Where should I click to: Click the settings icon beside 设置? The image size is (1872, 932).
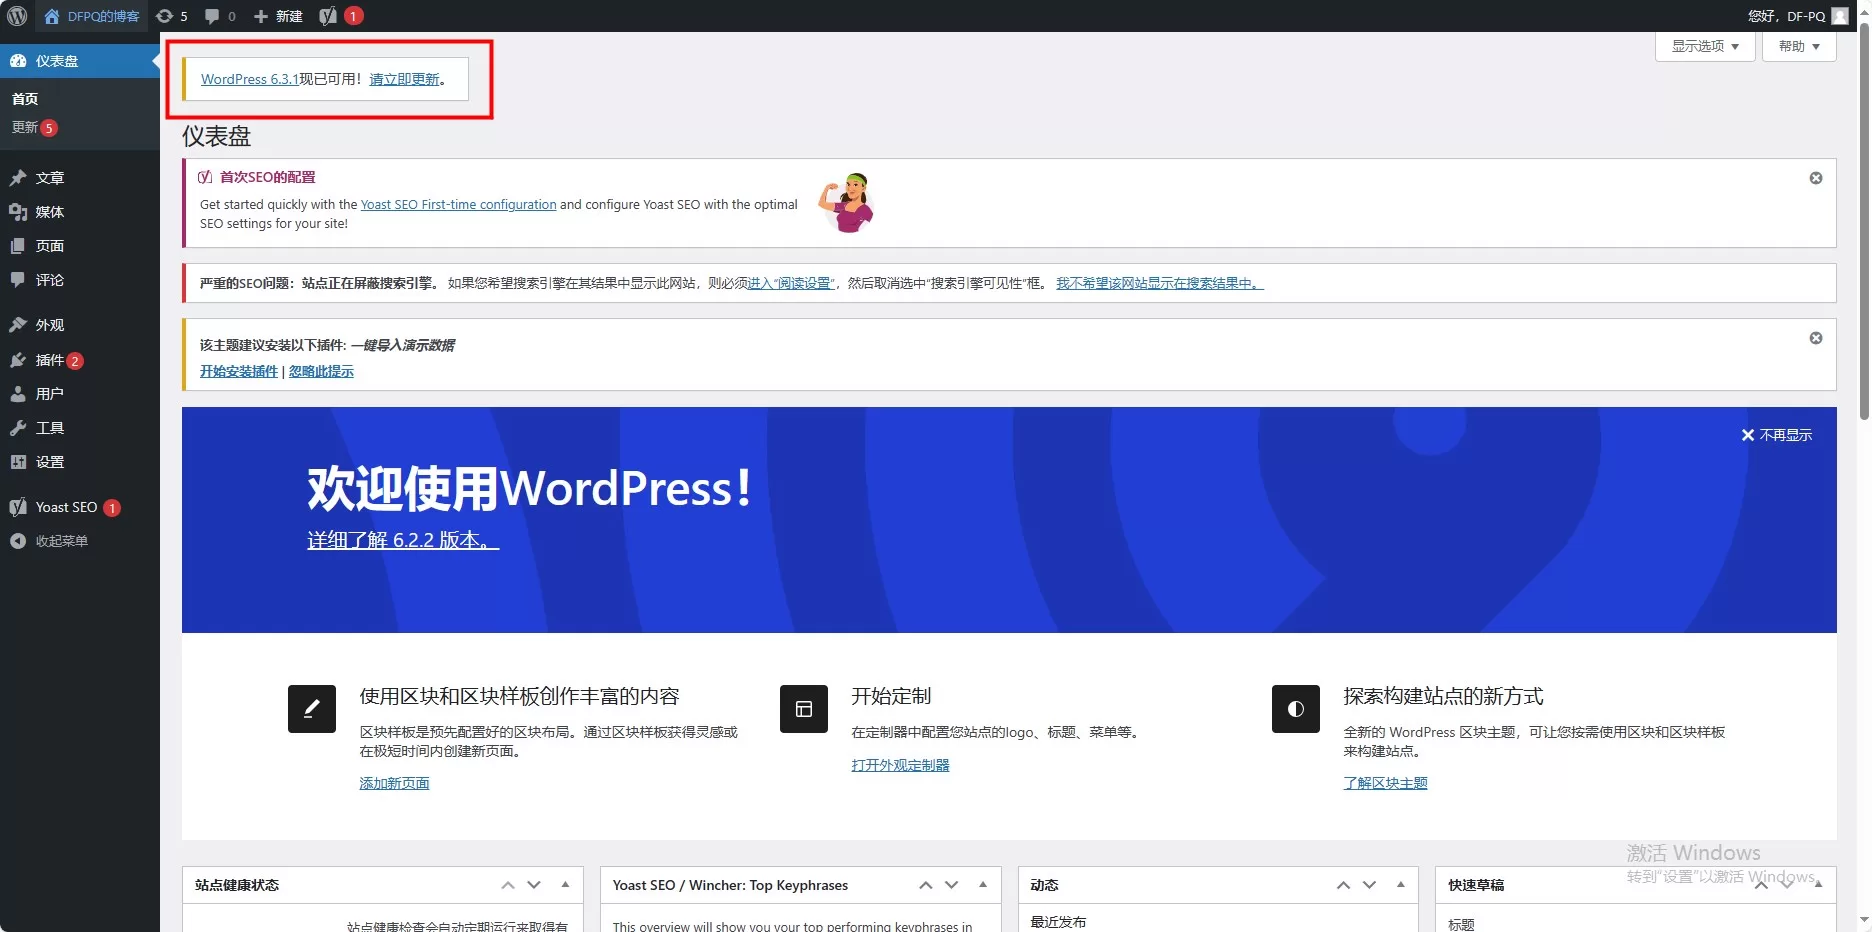[x=18, y=462]
